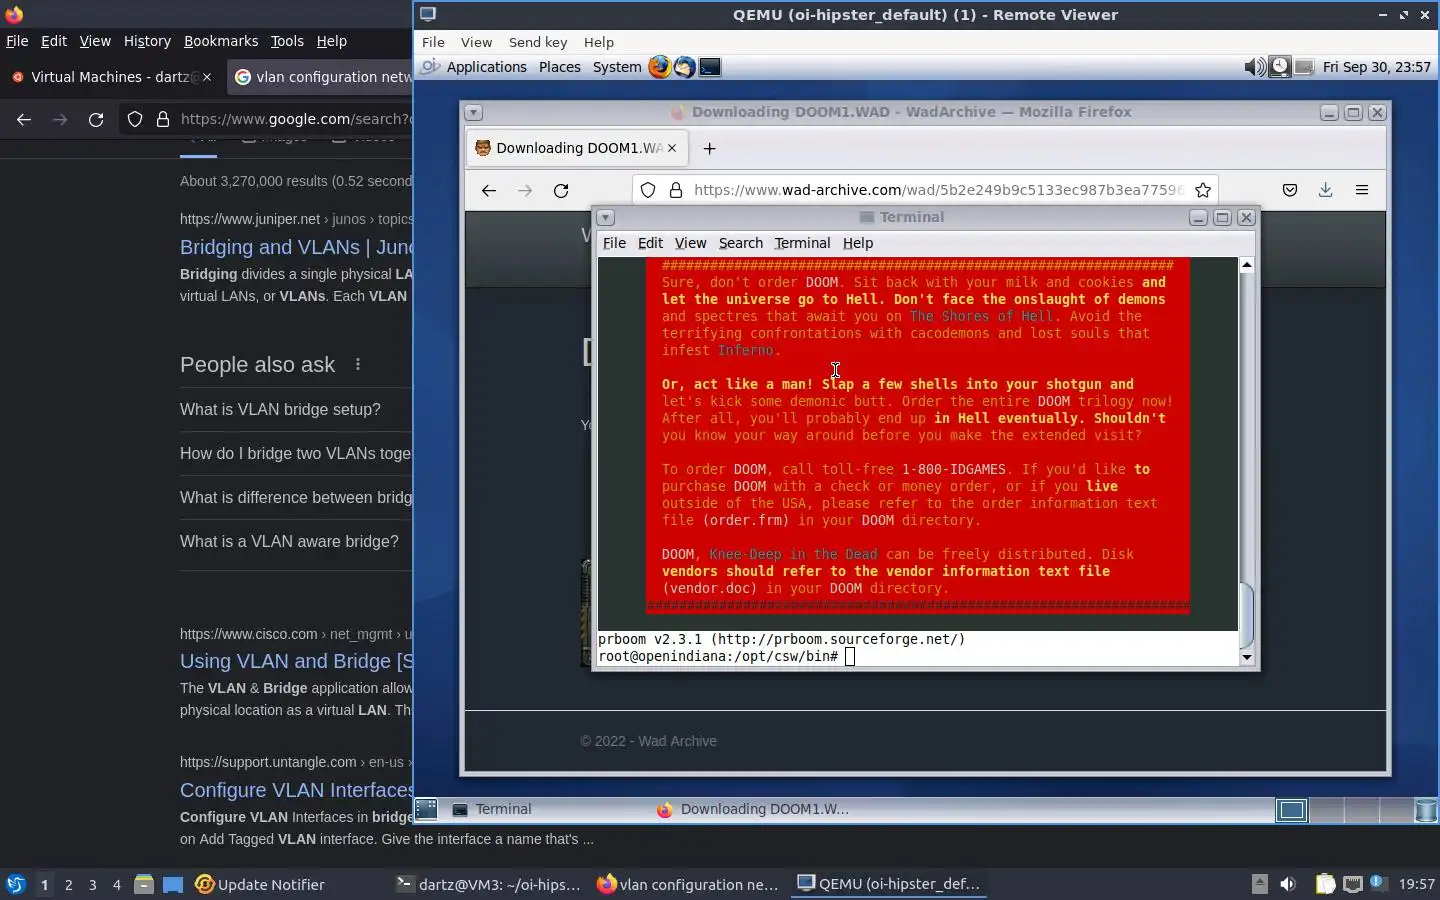Open the guest Firefox window menu arrow
The width and height of the screenshot is (1440, 900).
[474, 113]
